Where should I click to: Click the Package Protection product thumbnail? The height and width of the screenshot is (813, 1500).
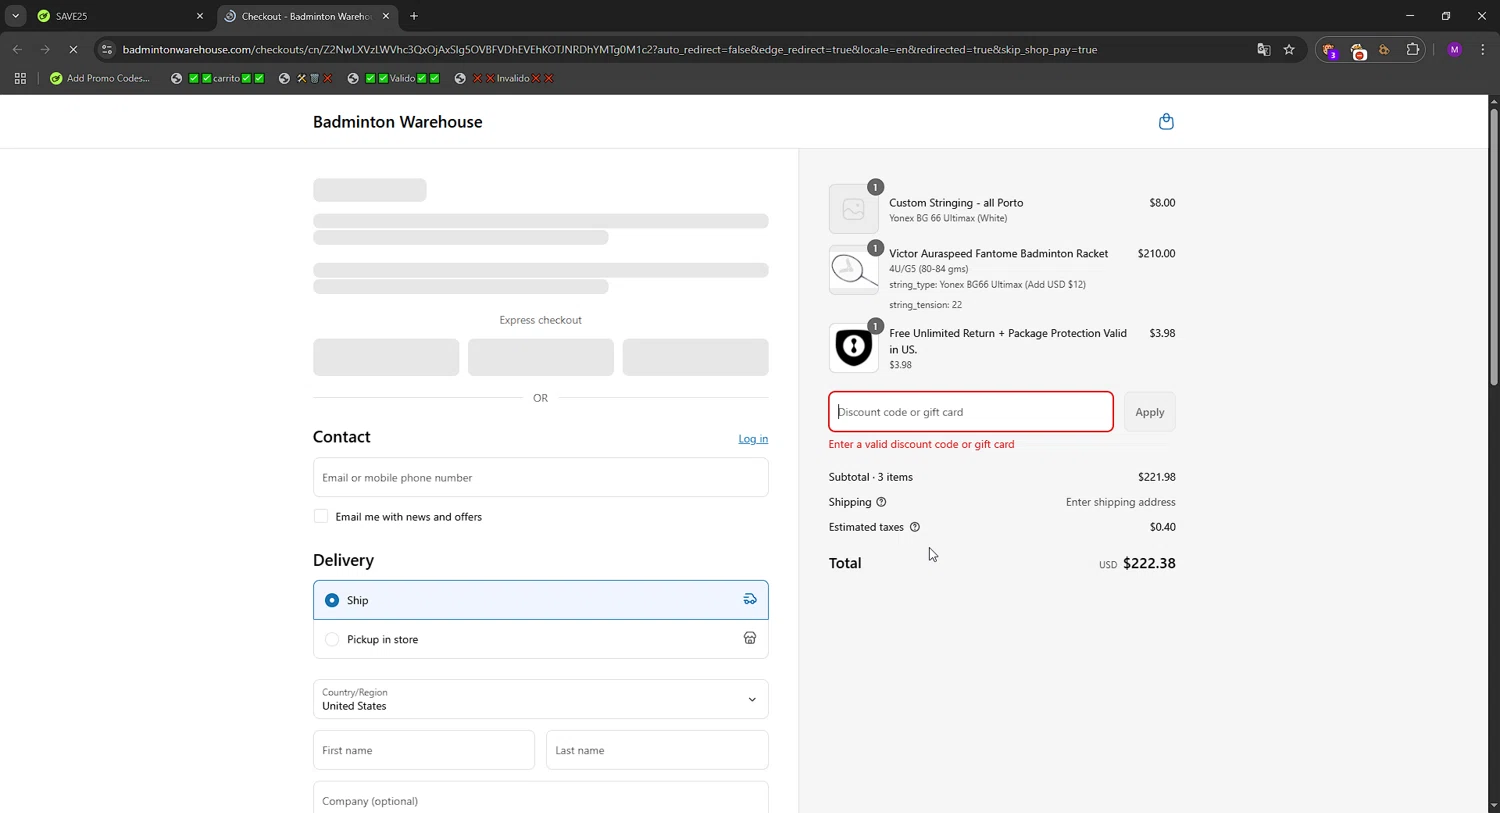point(853,348)
